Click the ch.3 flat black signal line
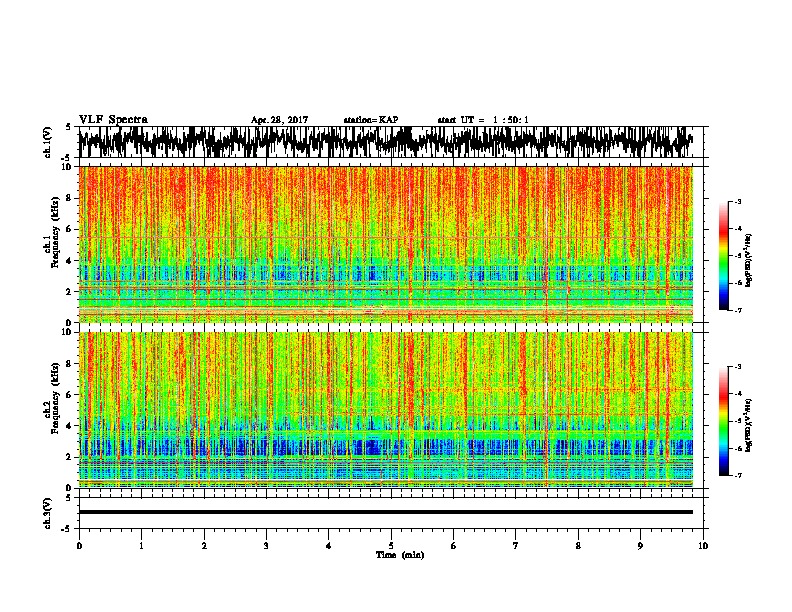 (385, 512)
